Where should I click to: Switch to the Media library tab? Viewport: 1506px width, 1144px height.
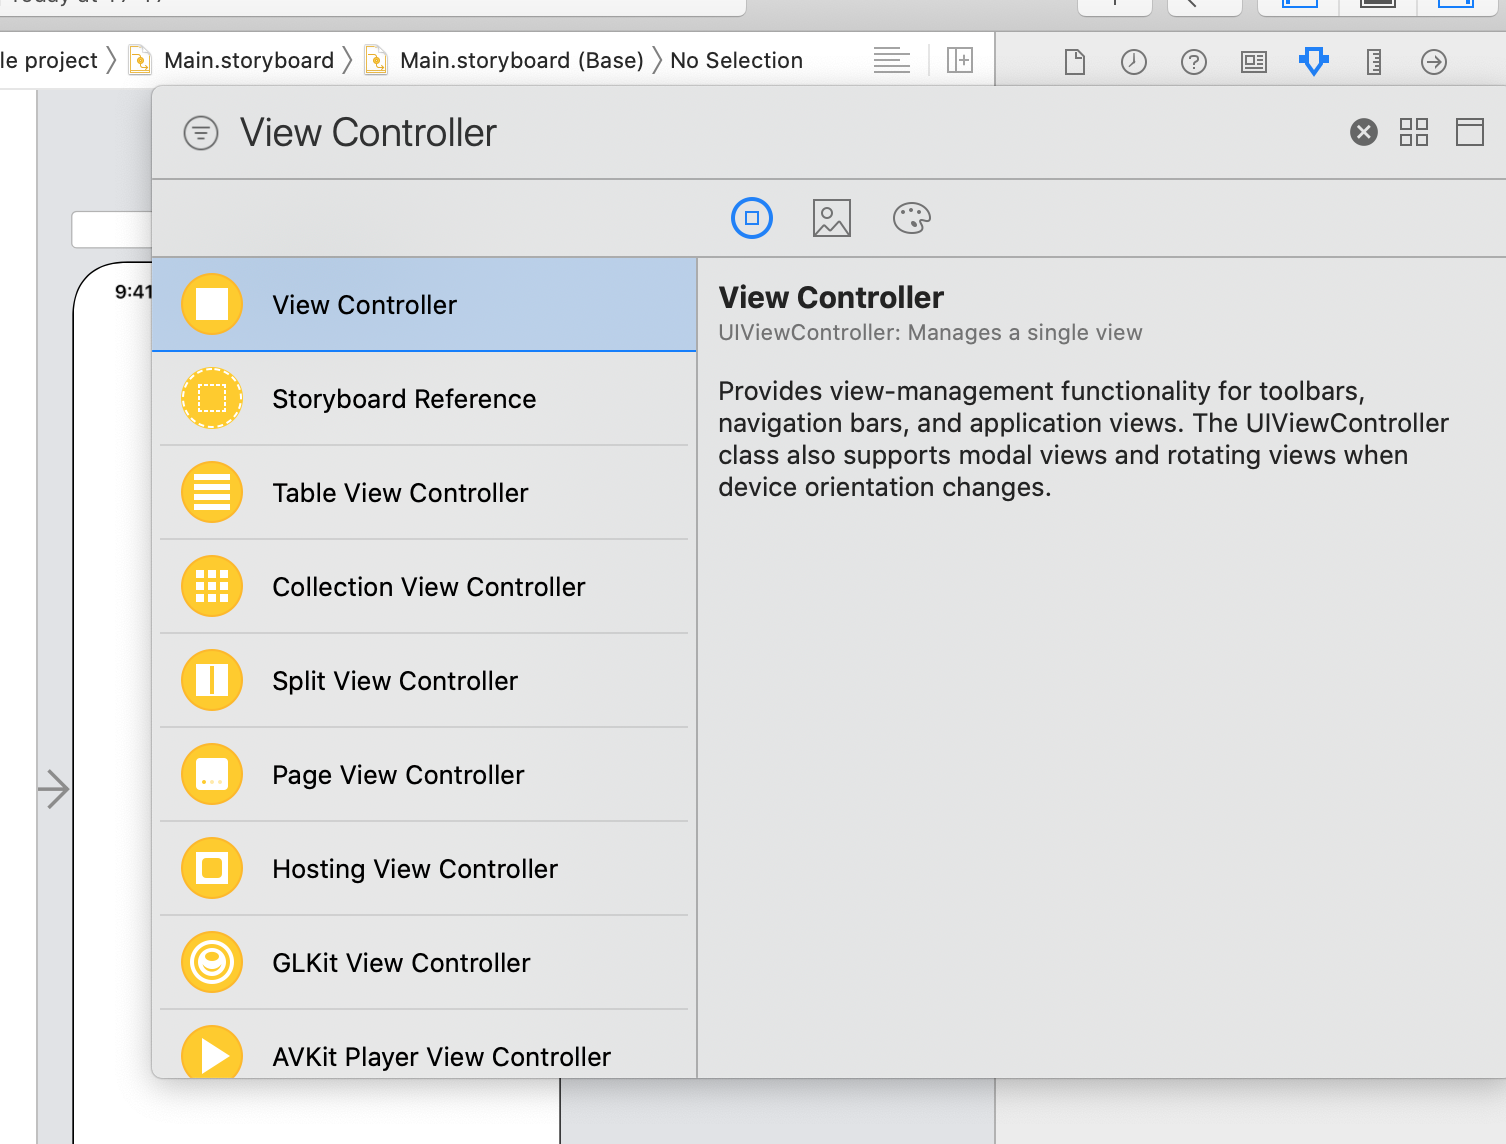(x=831, y=218)
